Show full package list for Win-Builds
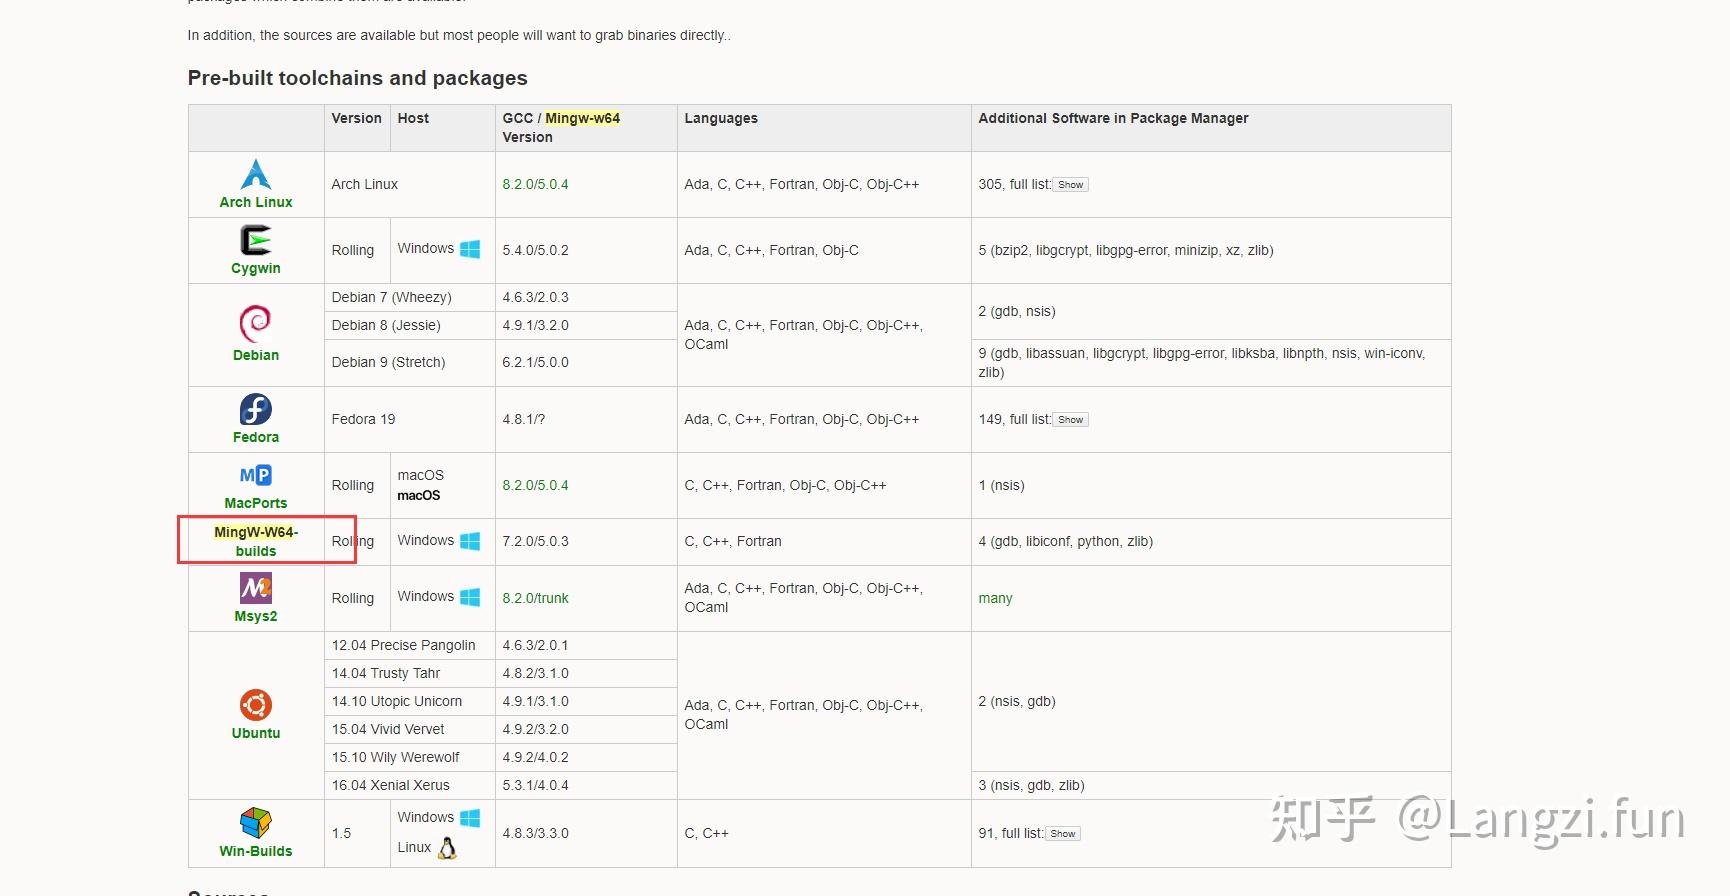1730x896 pixels. 1062,834
